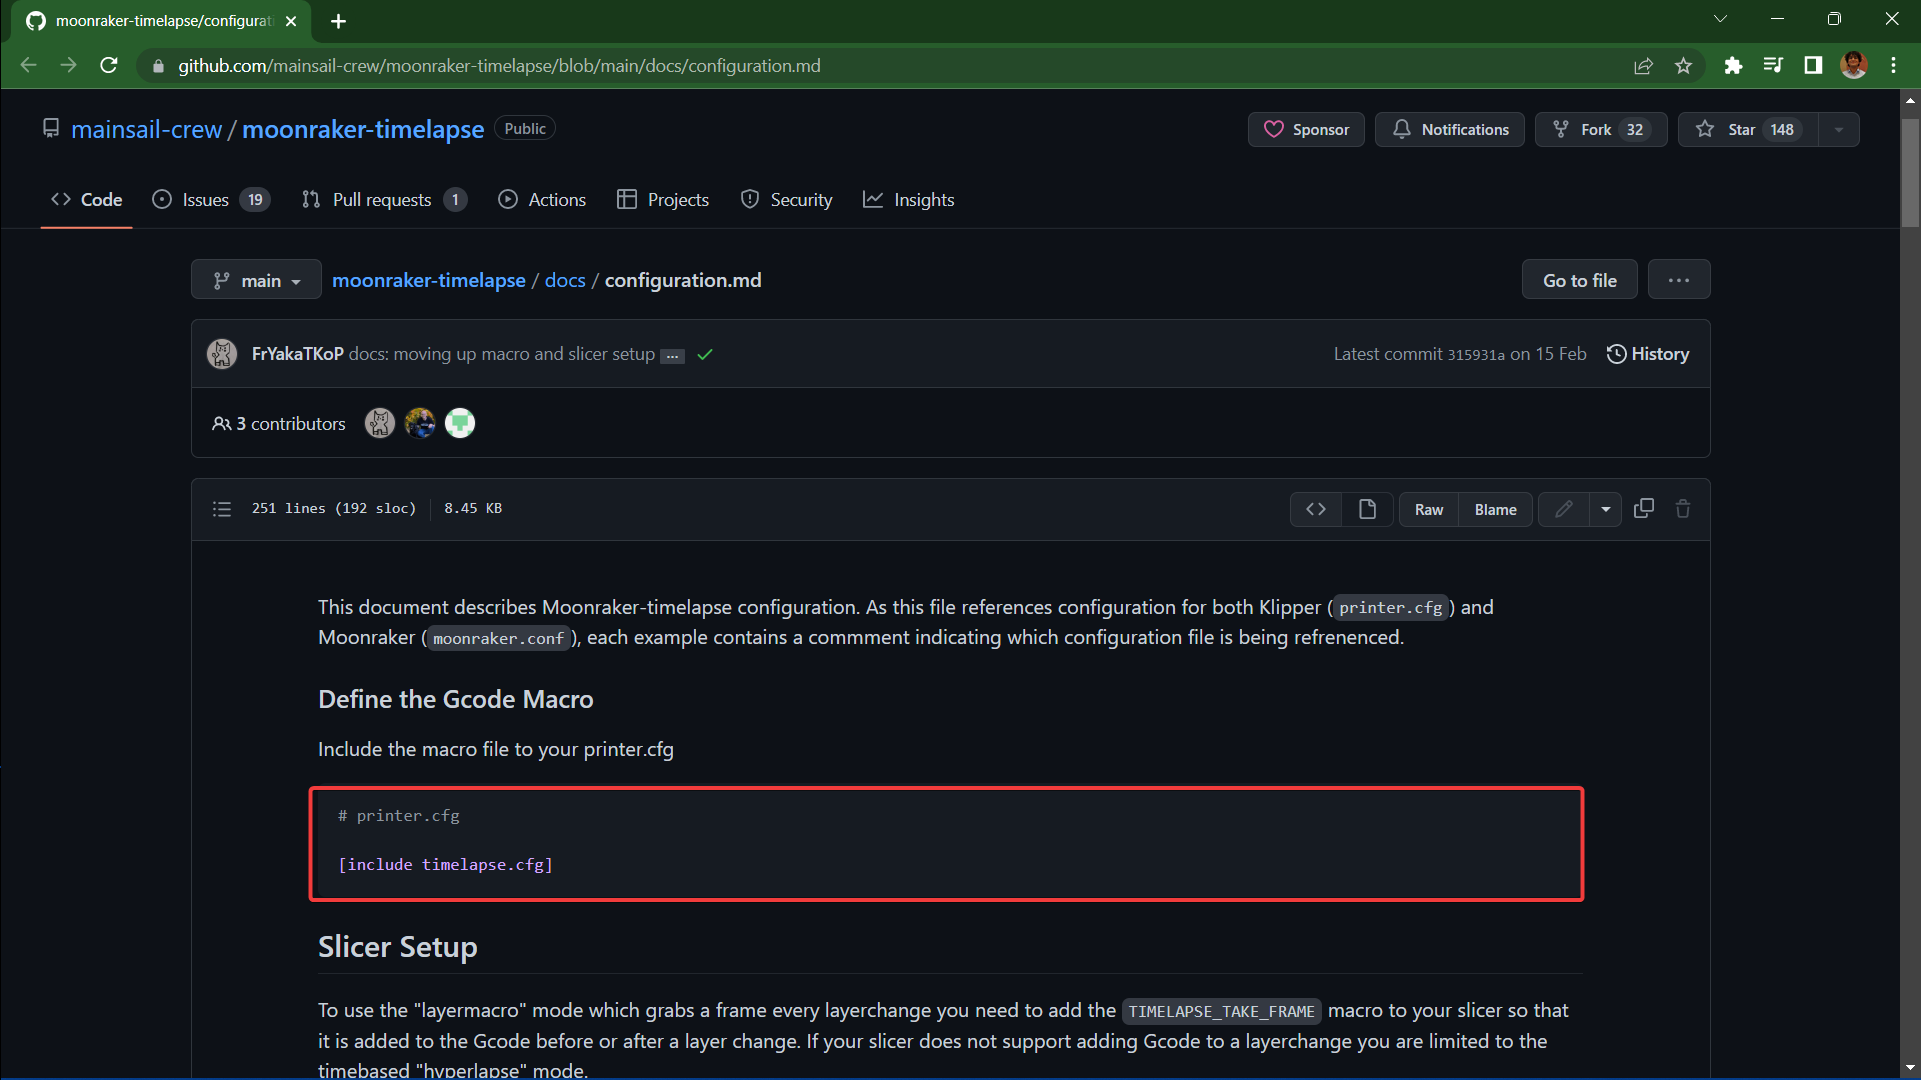Share this page via address bar icon

point(1643,65)
